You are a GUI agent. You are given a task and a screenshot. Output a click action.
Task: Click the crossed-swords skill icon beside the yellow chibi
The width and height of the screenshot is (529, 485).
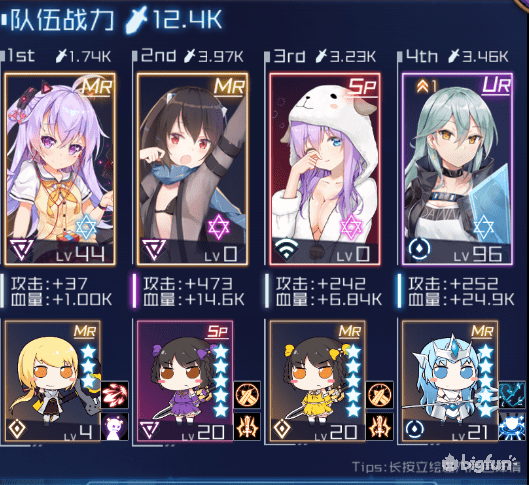tap(380, 395)
